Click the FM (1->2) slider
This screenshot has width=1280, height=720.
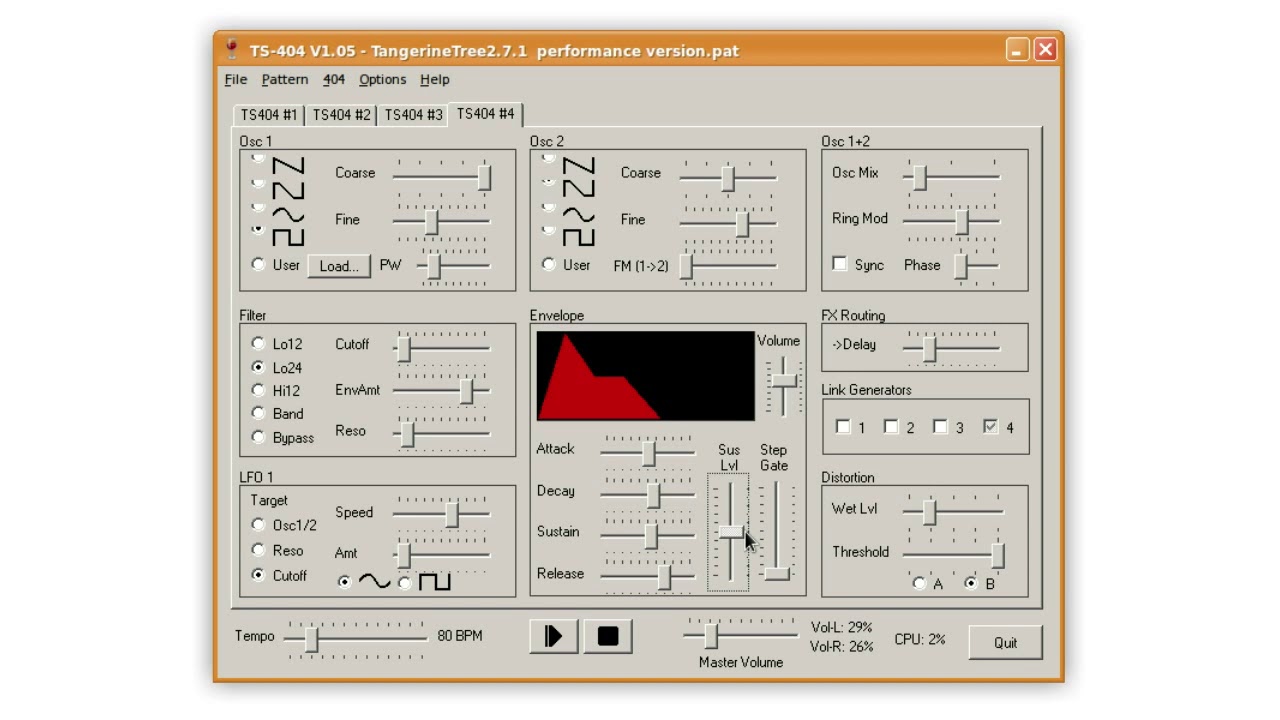click(x=728, y=265)
